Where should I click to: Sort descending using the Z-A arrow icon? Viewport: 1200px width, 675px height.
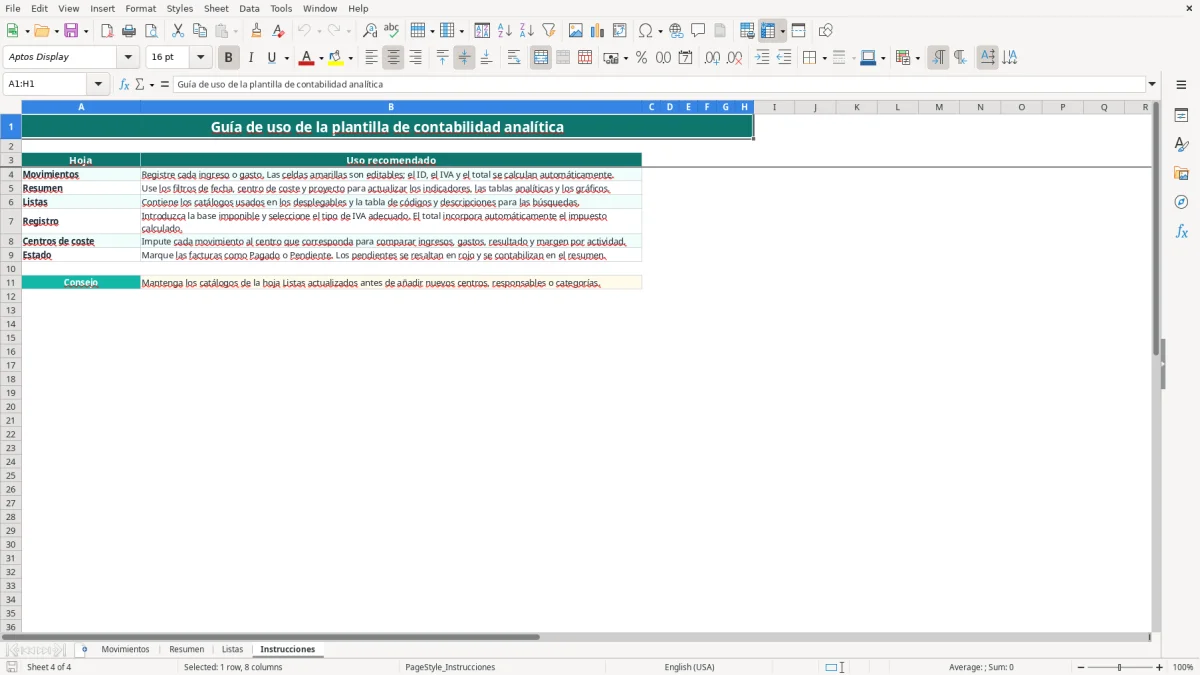tap(527, 31)
